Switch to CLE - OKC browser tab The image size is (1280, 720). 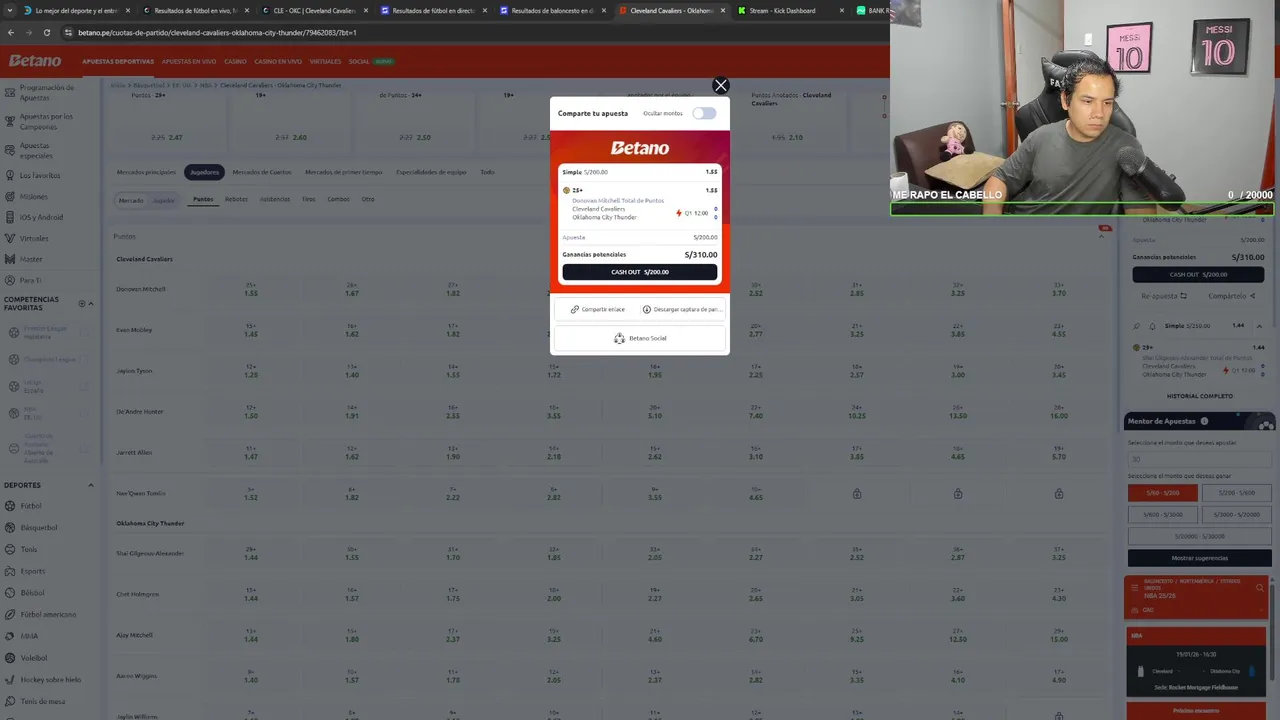(314, 10)
